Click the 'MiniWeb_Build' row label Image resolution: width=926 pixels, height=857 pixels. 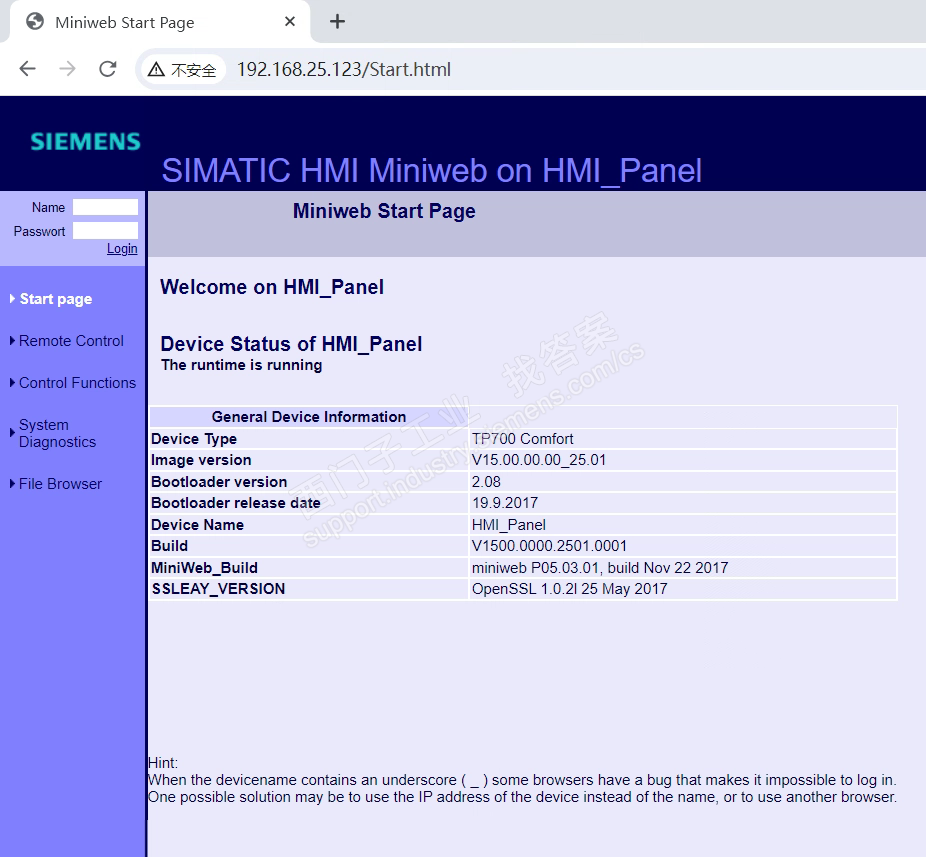tap(204, 568)
